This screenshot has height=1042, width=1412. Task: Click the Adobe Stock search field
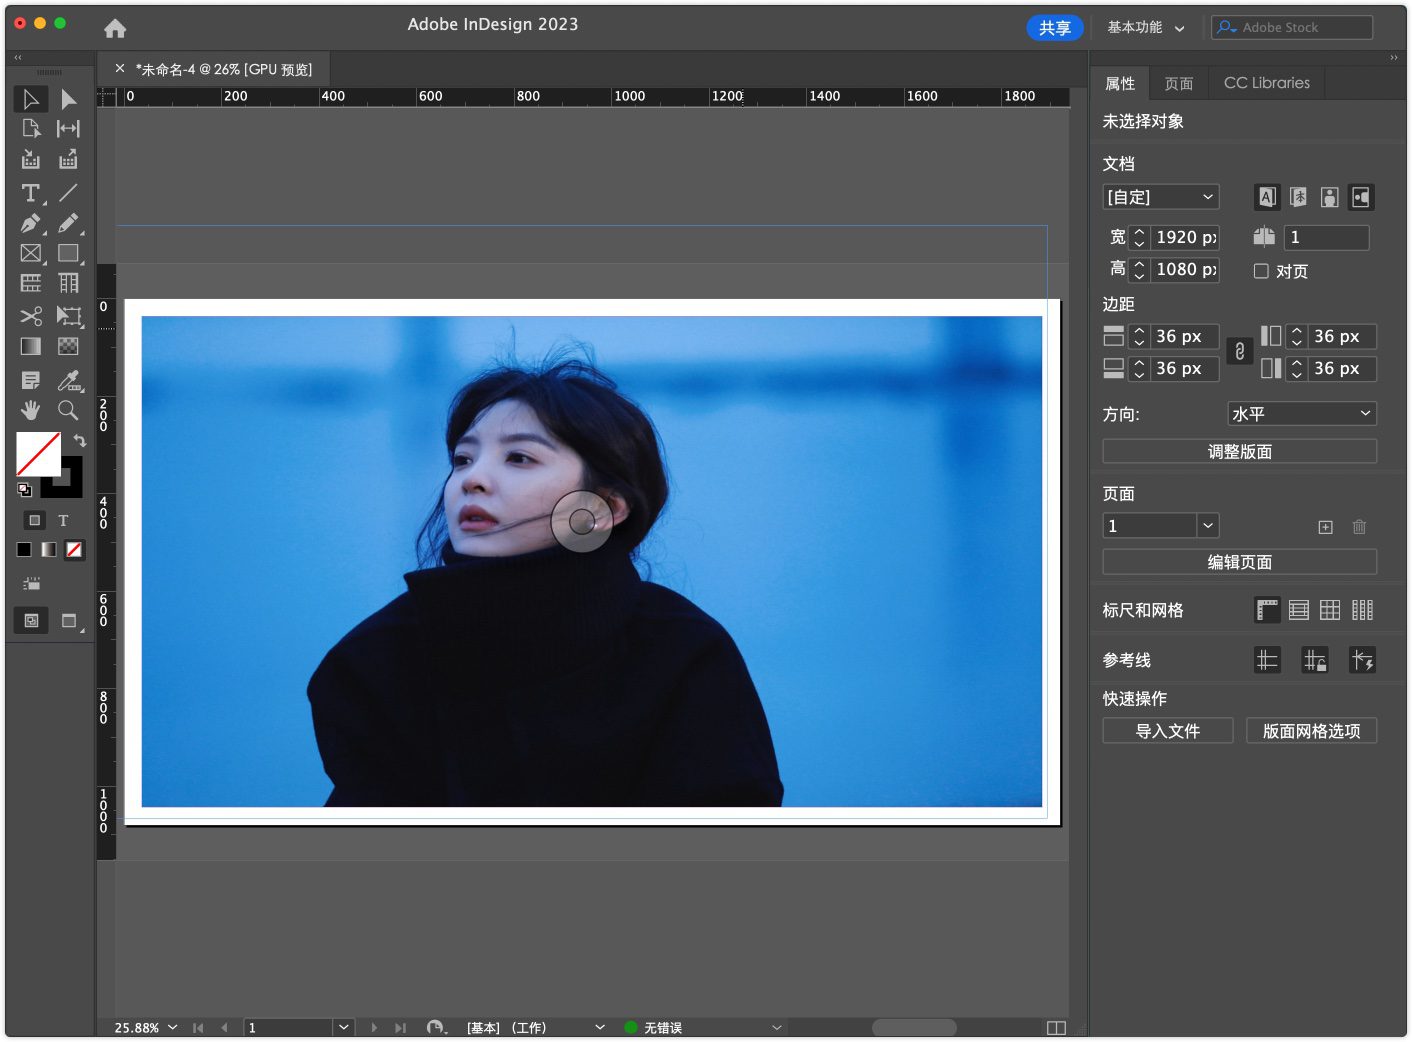(1292, 28)
